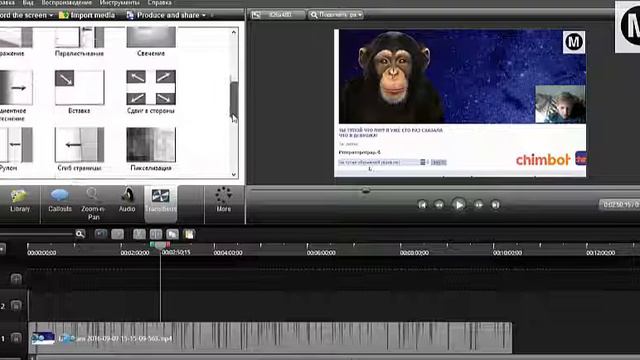Click the Split icon in timeline toolbar
This screenshot has width=640, height=360.
[156, 234]
